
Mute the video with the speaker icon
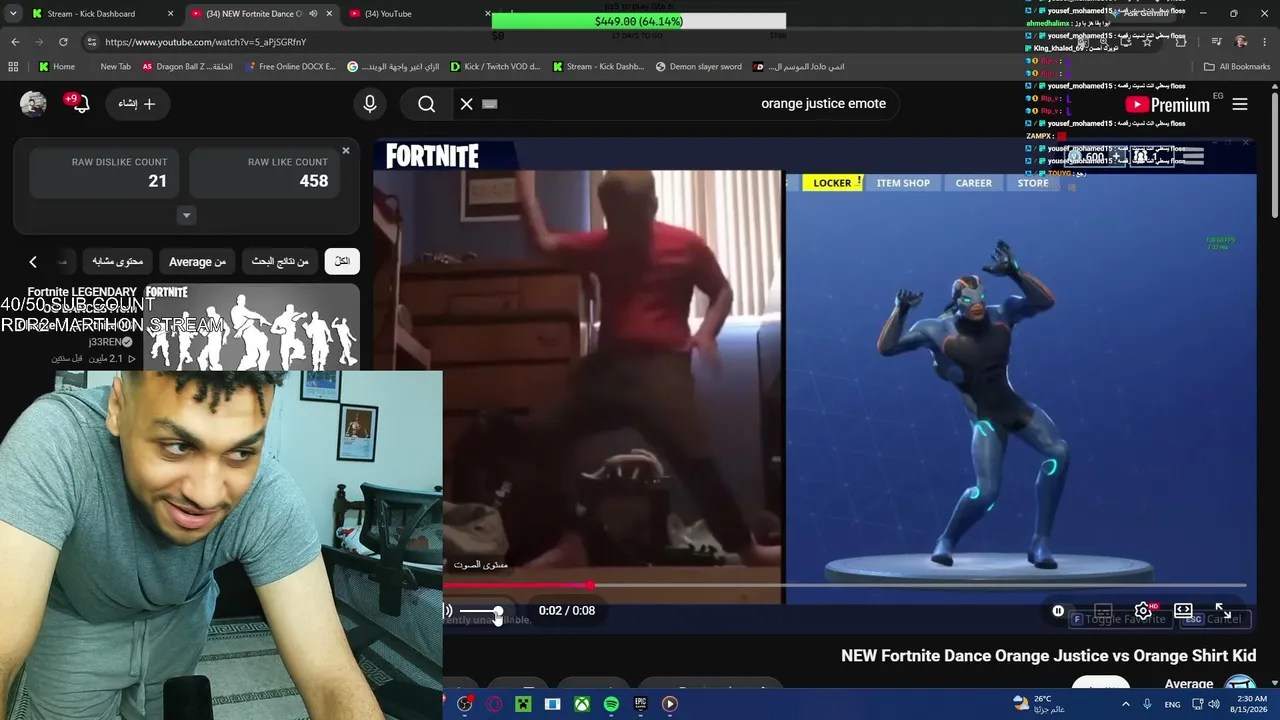(x=447, y=611)
